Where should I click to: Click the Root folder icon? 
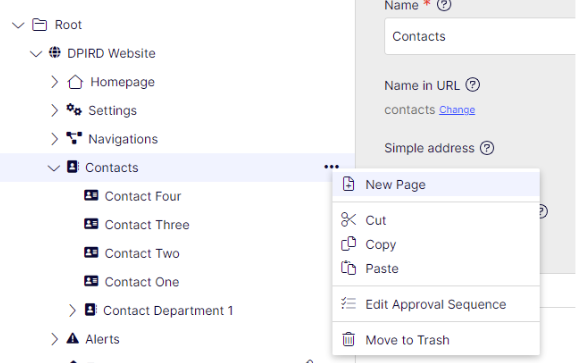39,25
